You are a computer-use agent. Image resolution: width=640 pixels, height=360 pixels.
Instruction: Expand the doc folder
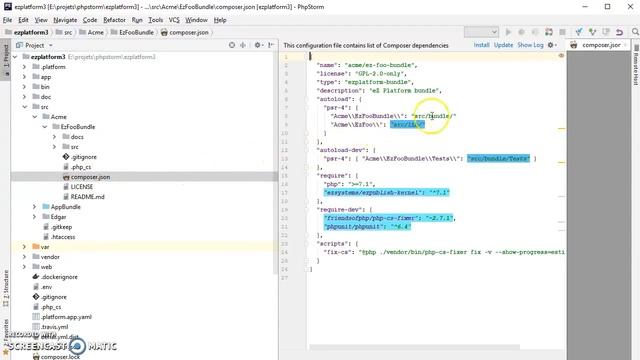24,97
